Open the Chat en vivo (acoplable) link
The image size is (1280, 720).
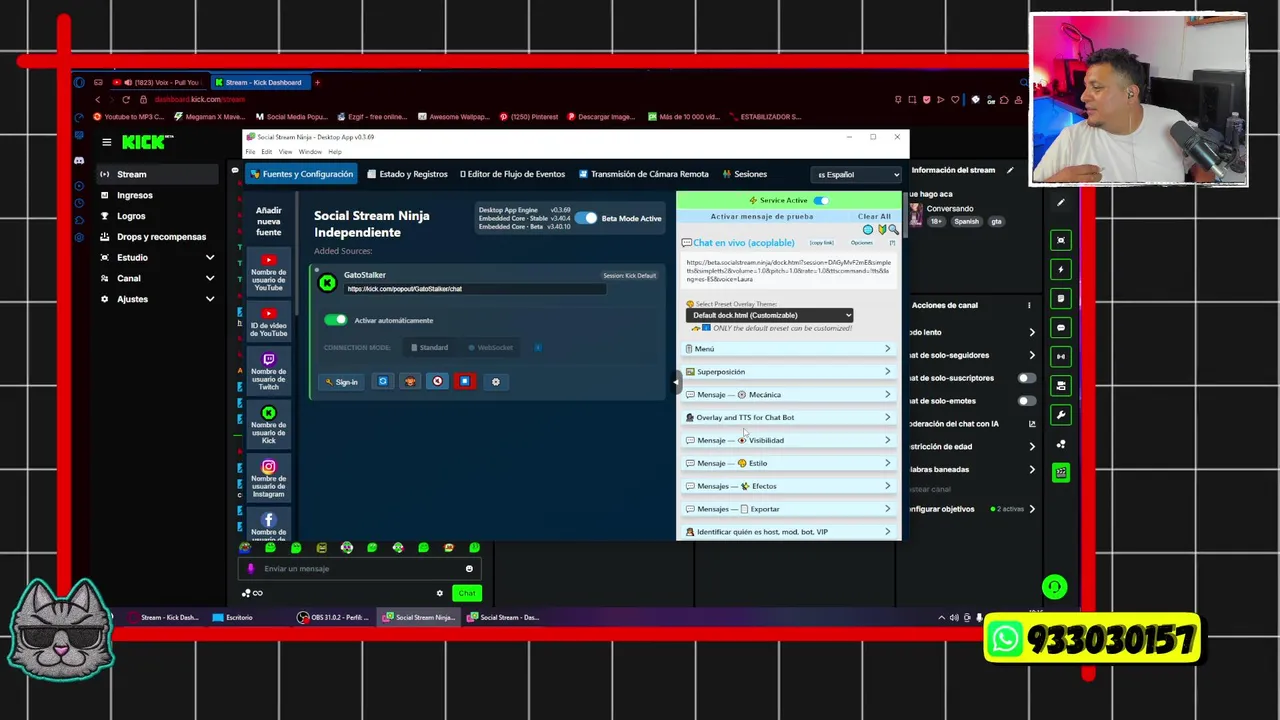click(743, 242)
